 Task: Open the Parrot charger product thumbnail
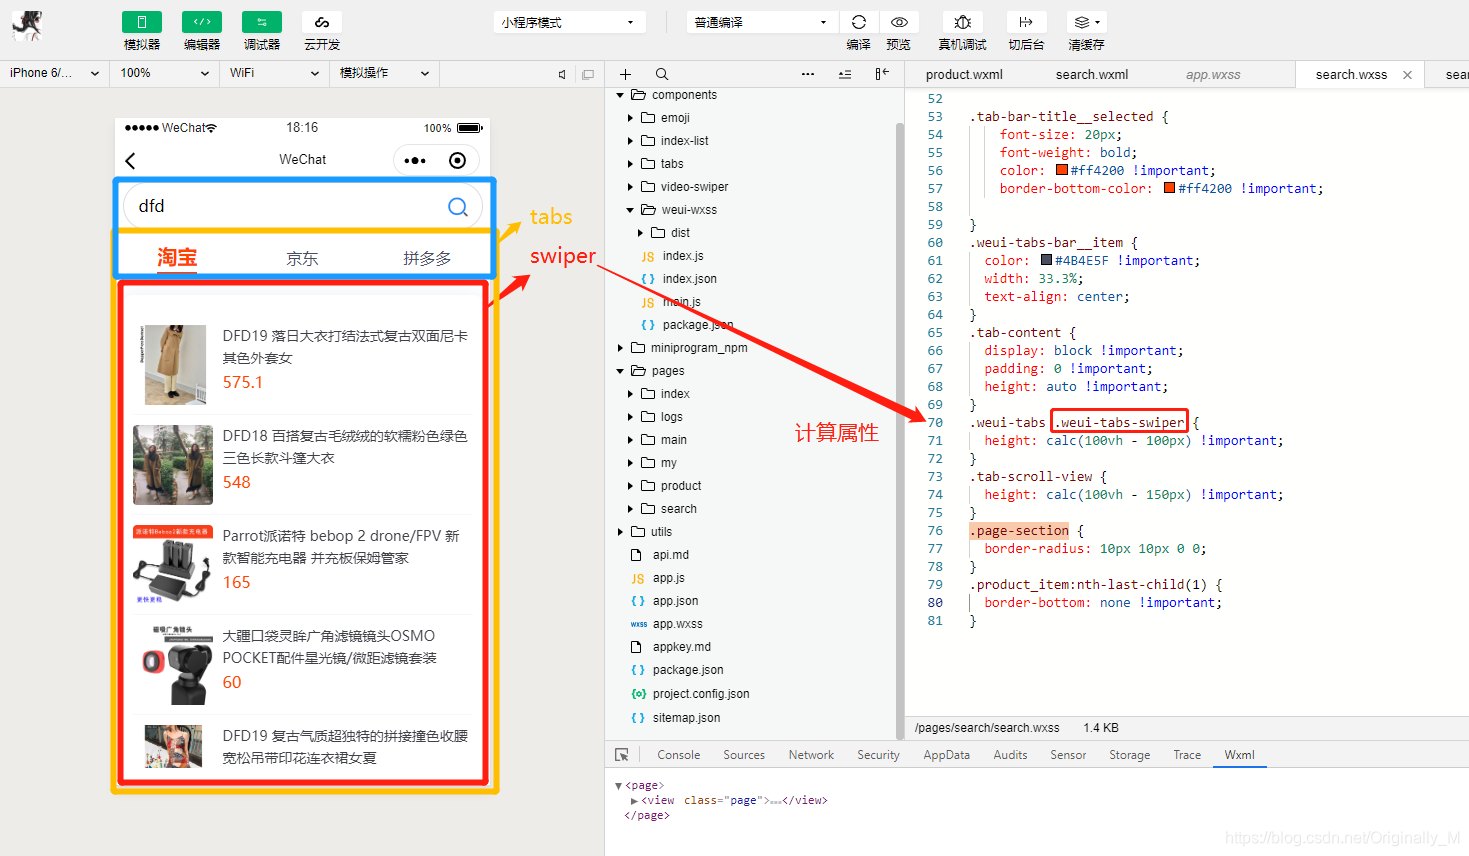tap(173, 565)
